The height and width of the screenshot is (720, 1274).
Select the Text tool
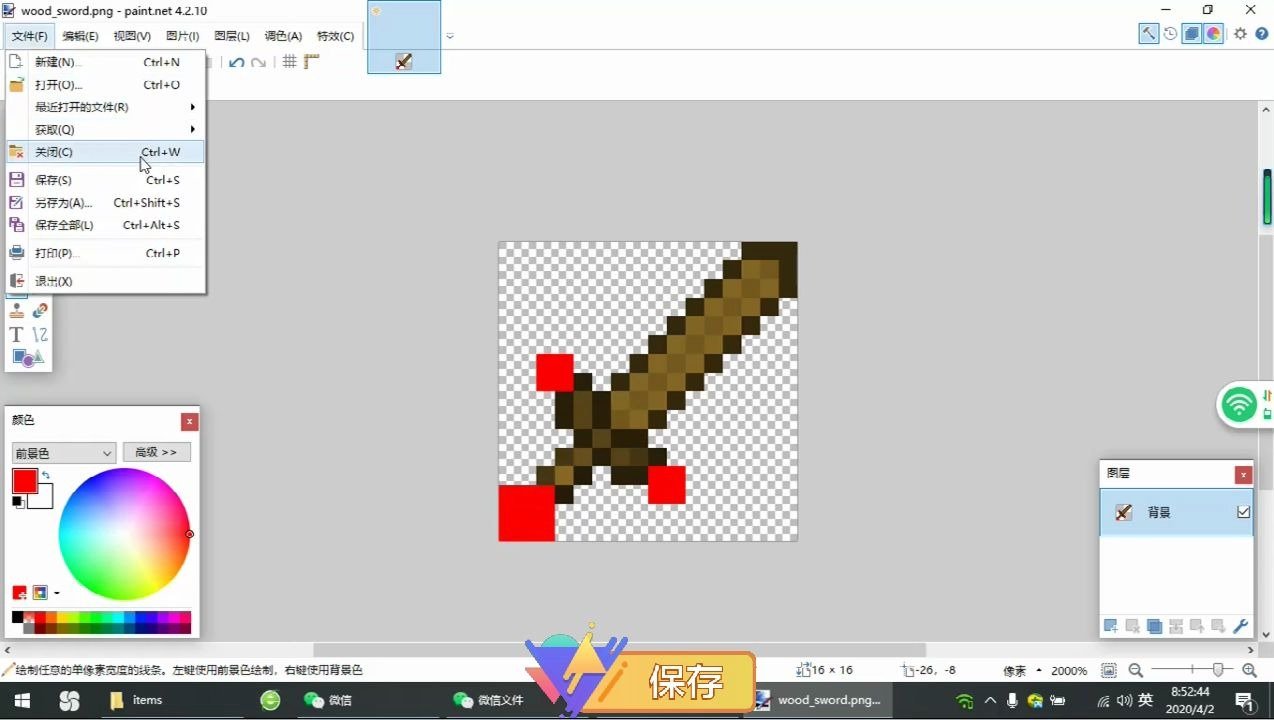click(x=17, y=335)
